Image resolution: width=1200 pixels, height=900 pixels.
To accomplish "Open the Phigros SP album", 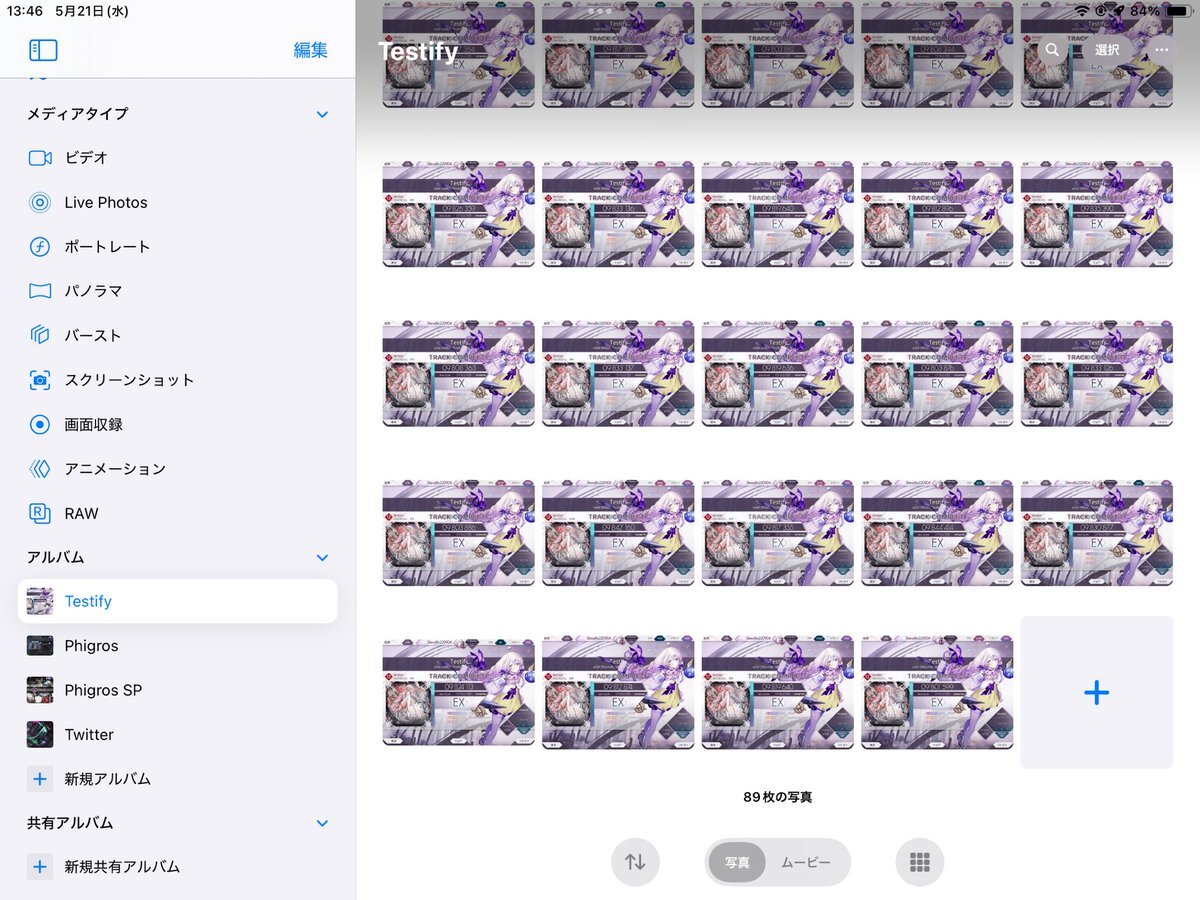I will [178, 690].
